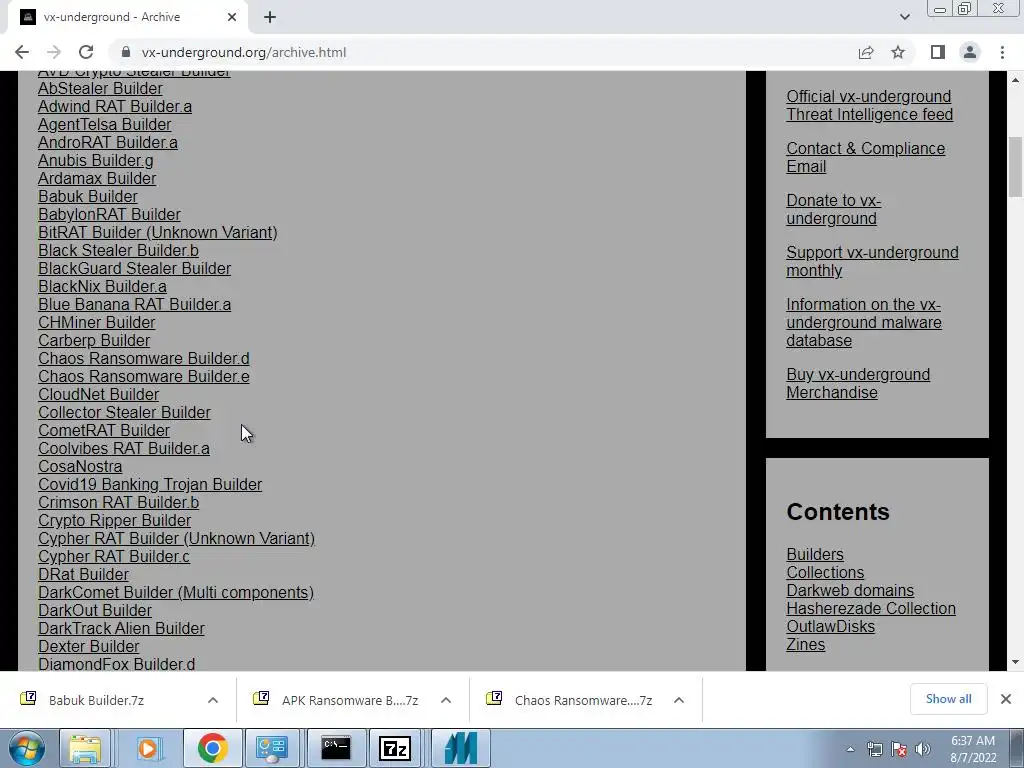The height and width of the screenshot is (768, 1024).
Task: Open the volume control
Action: point(923,749)
